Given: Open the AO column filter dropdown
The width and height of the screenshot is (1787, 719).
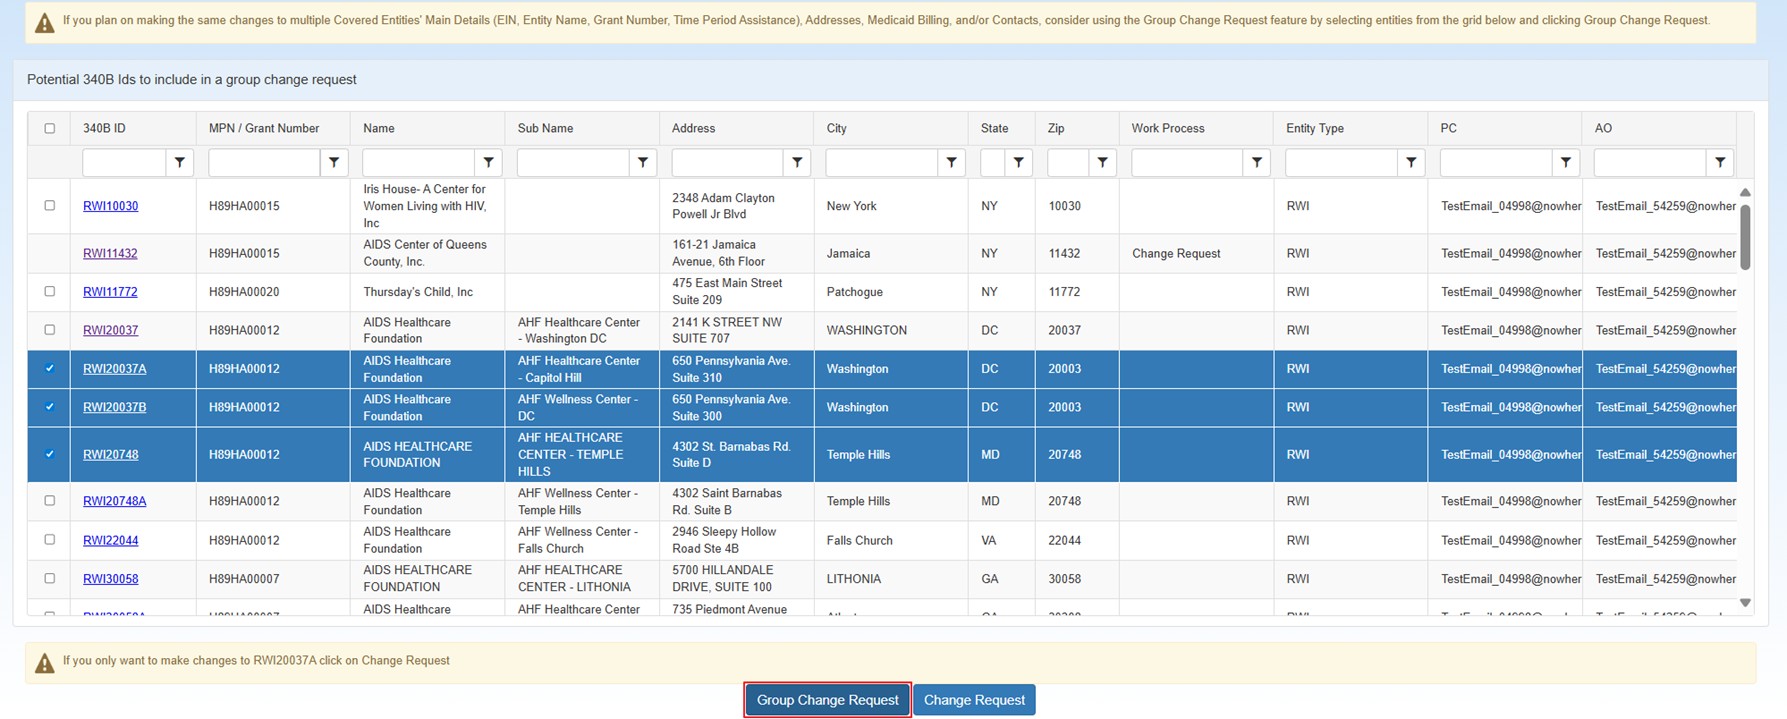Looking at the screenshot, I should (1719, 162).
